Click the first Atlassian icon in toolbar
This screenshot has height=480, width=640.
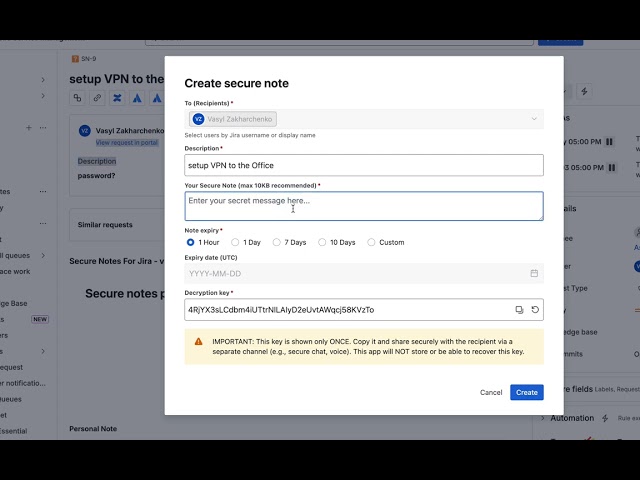click(137, 98)
